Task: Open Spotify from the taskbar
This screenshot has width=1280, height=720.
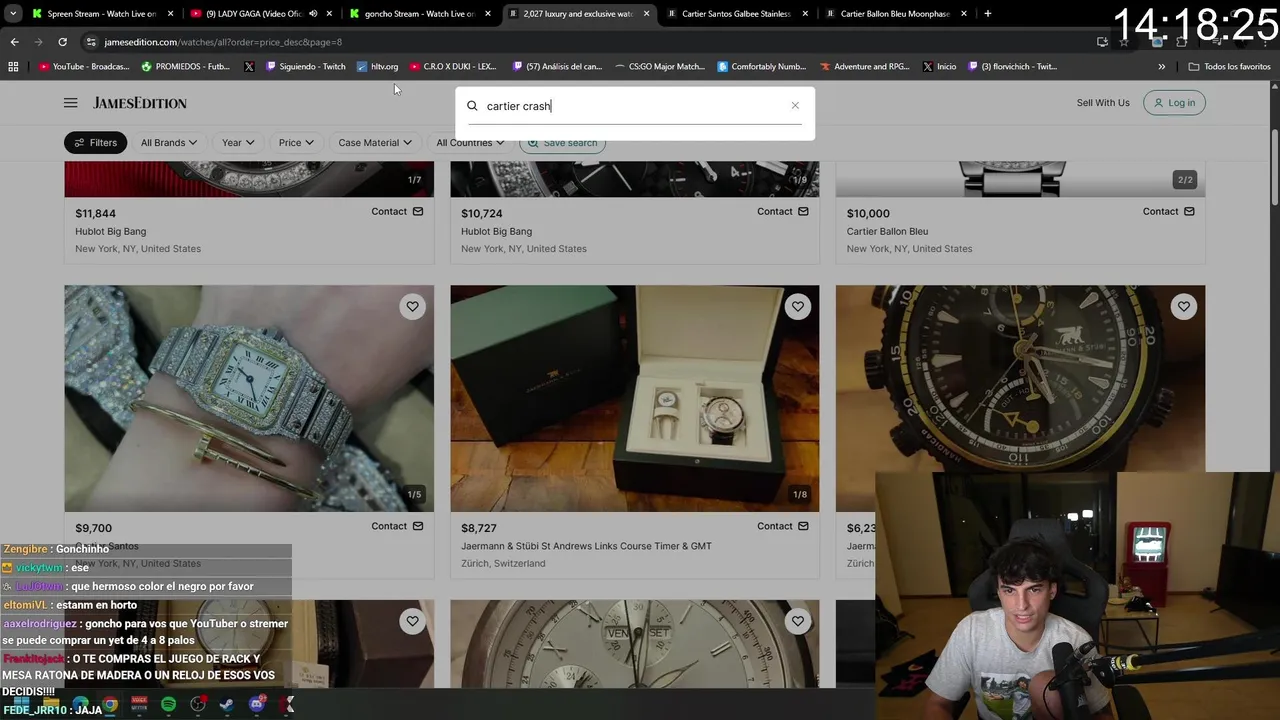Action: pyautogui.click(x=168, y=705)
